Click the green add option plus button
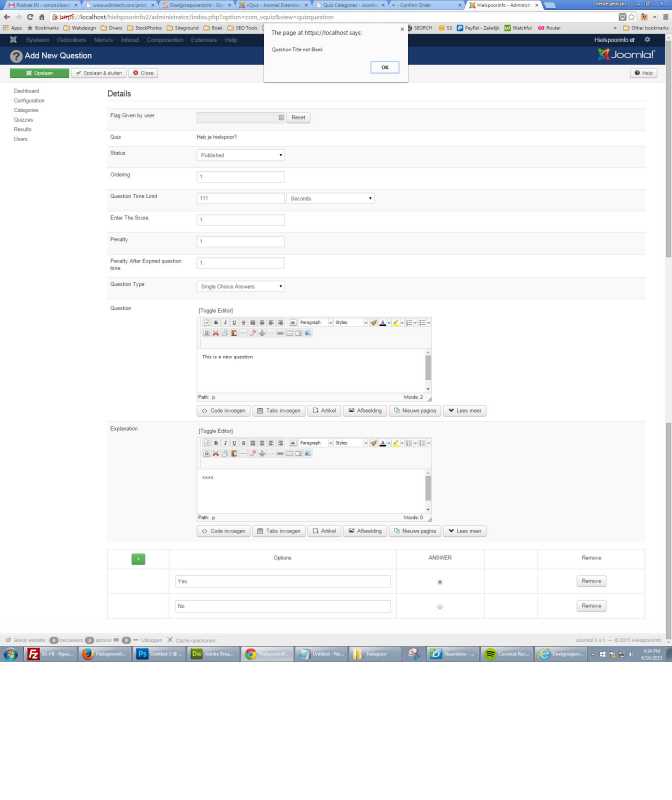The image size is (672, 800). point(138,558)
